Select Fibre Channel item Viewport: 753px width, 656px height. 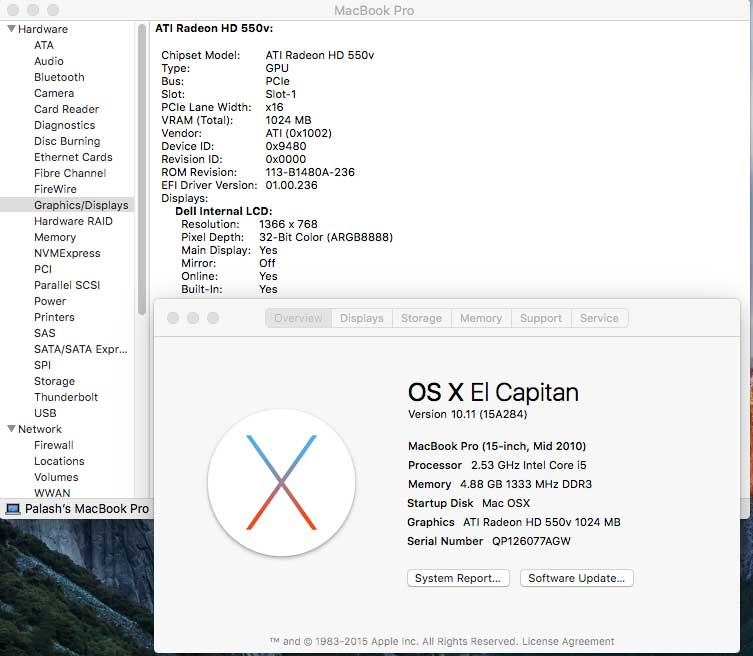pos(70,173)
